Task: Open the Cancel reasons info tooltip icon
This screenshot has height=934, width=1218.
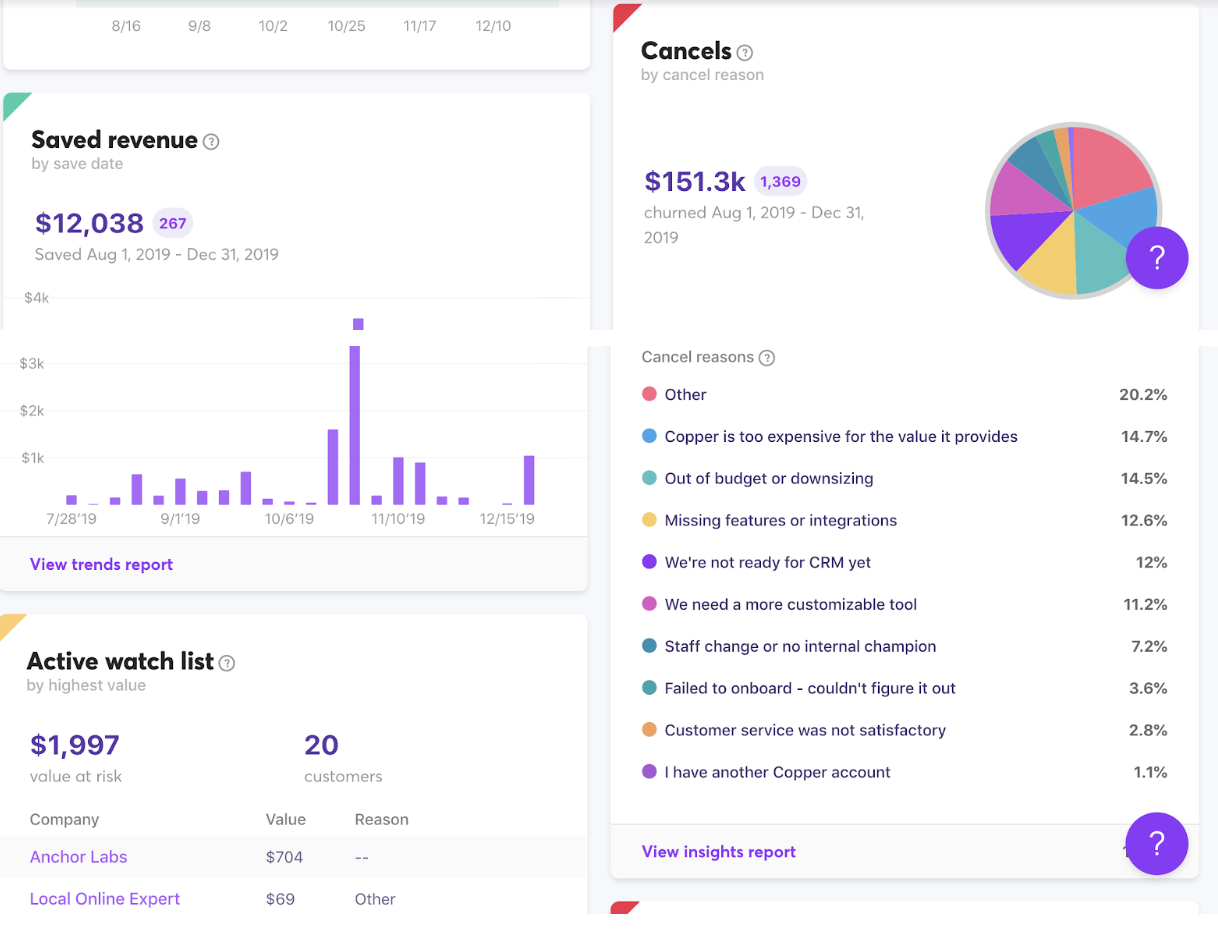Action: click(x=767, y=358)
